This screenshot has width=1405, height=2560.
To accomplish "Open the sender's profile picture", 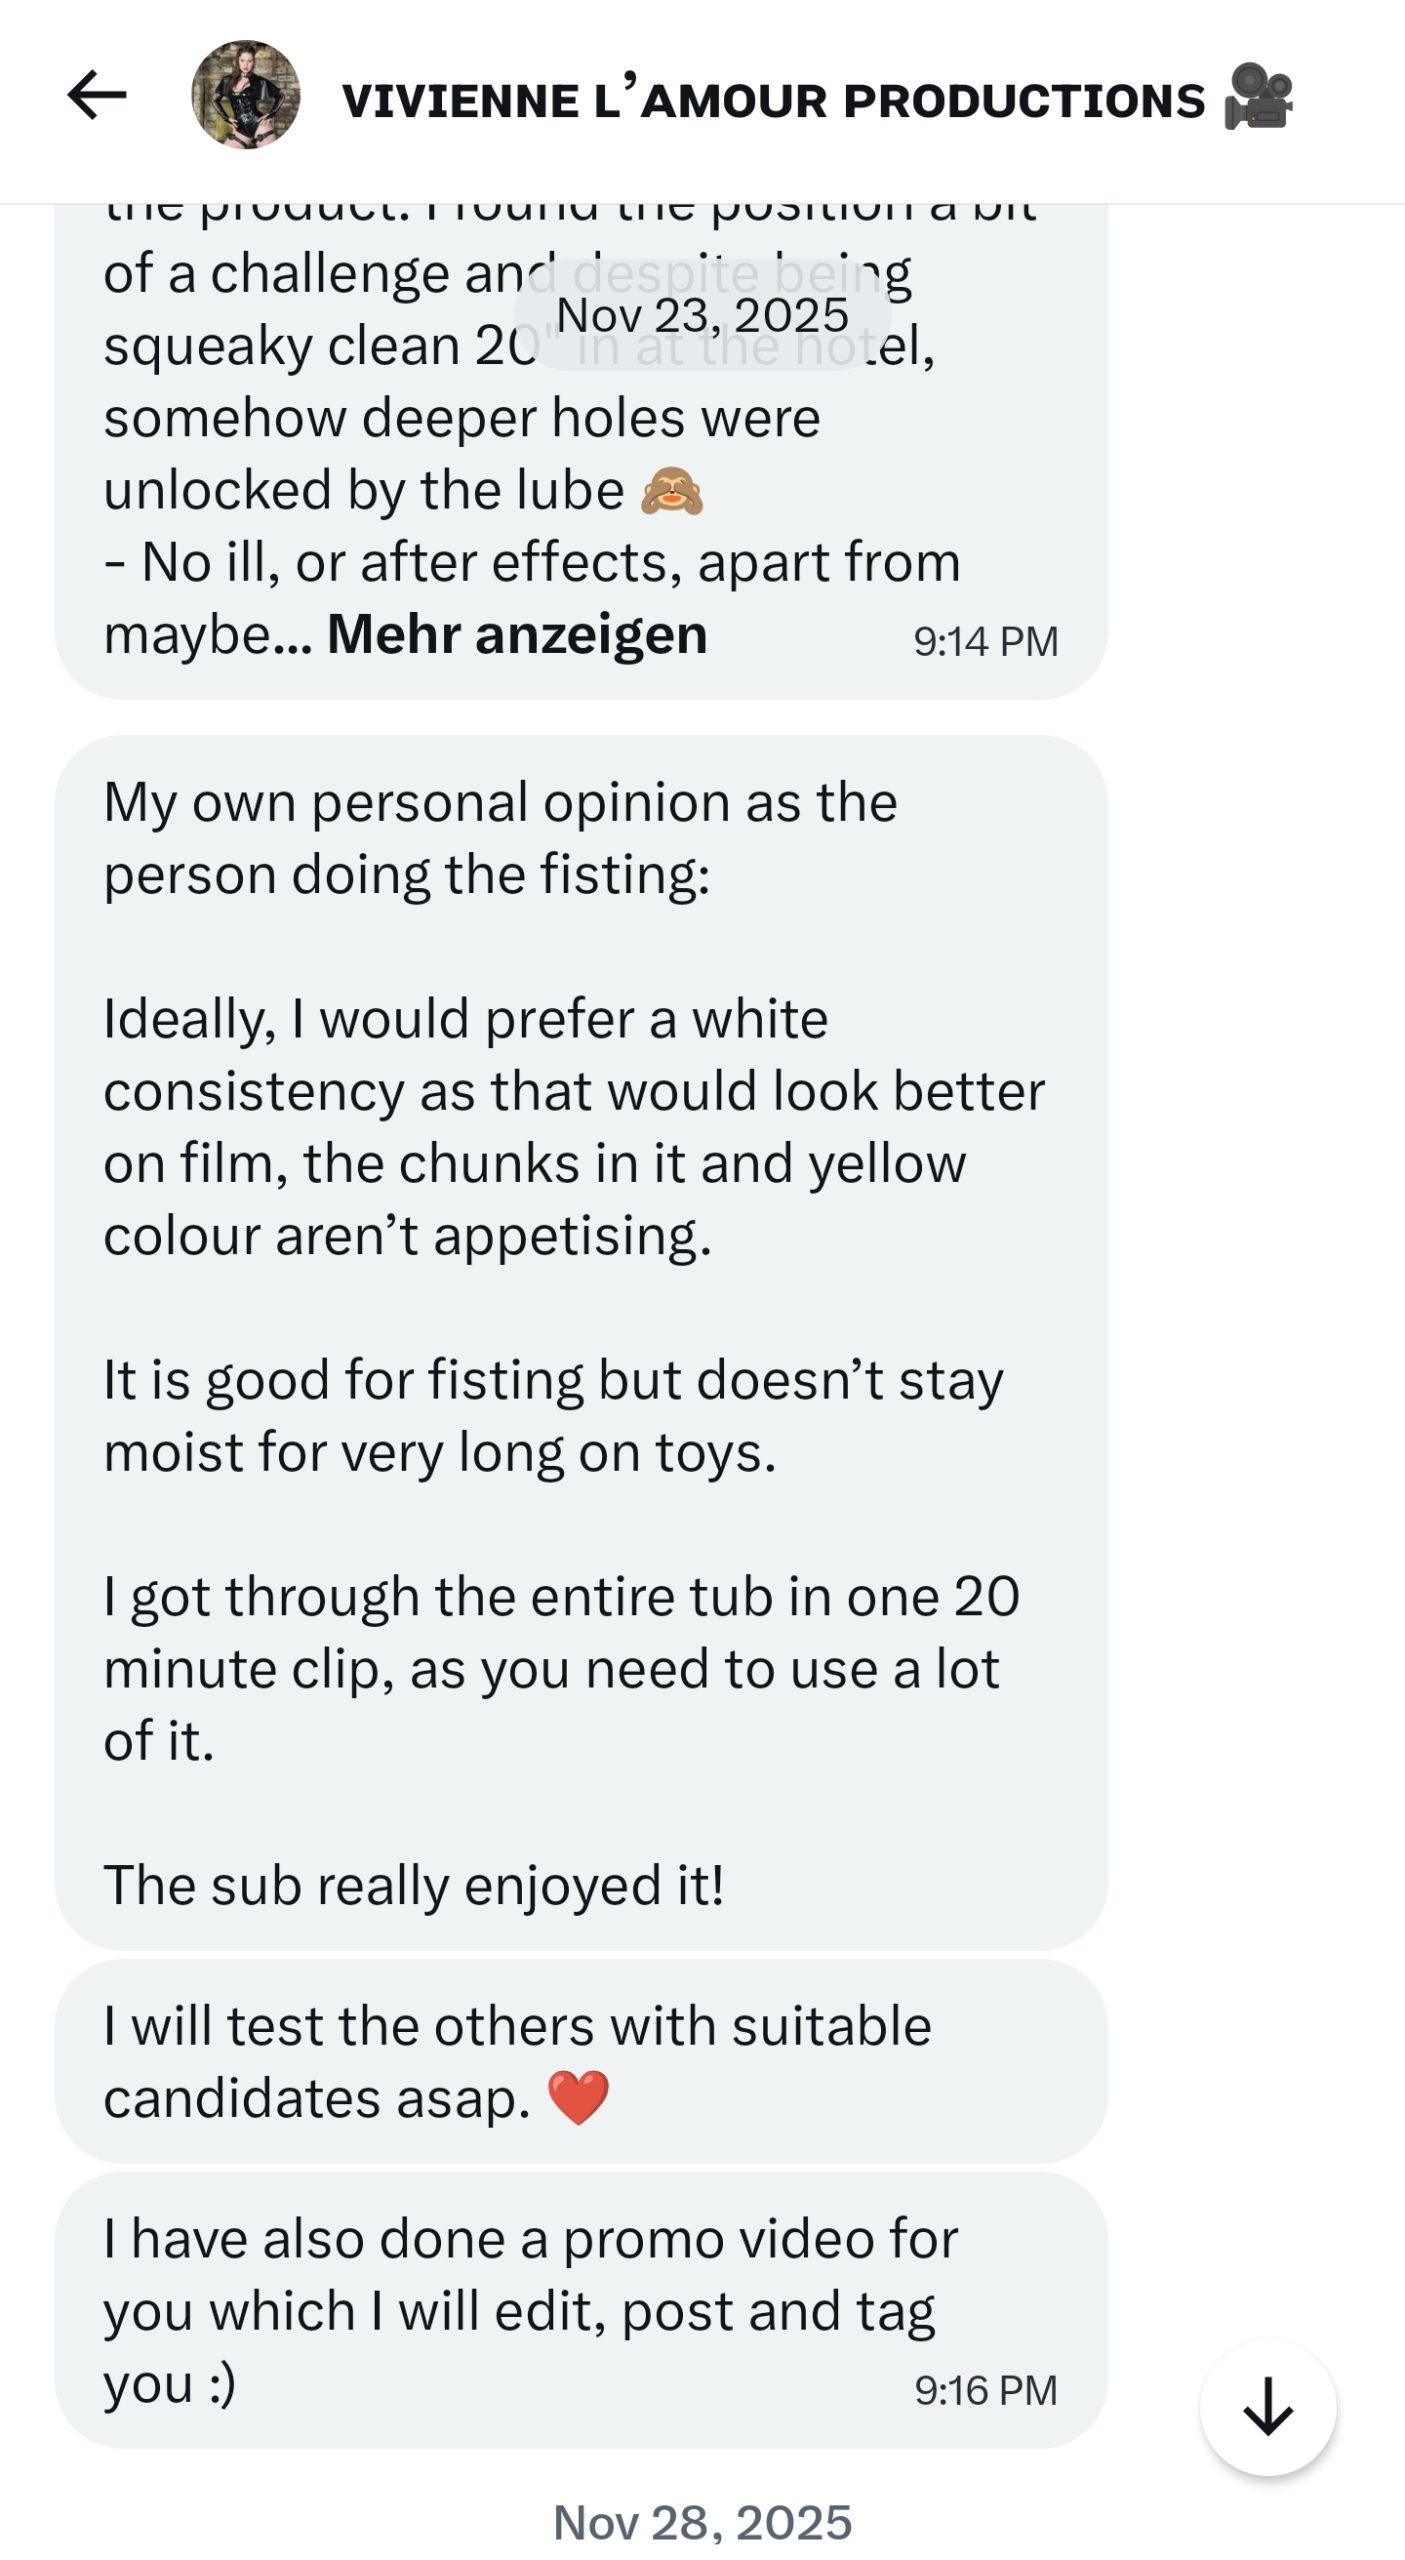I will click(245, 96).
